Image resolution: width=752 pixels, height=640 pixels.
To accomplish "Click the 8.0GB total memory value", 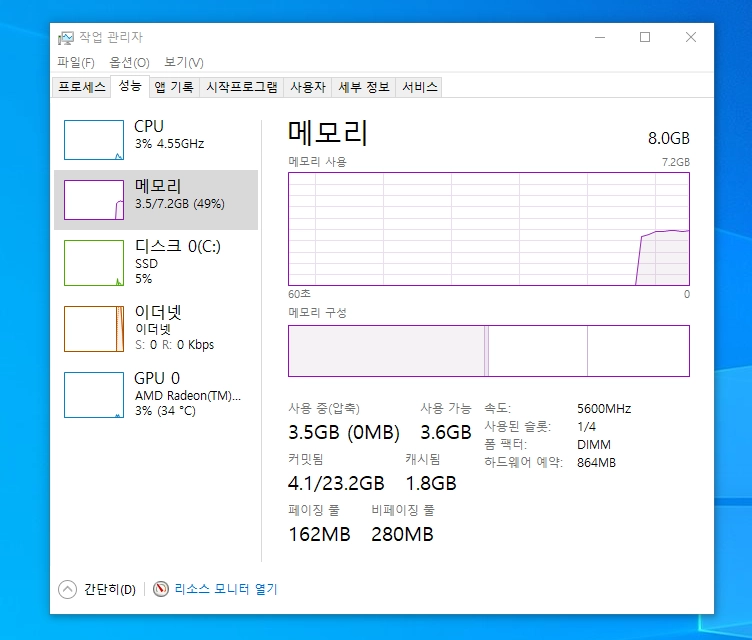I will (x=669, y=138).
